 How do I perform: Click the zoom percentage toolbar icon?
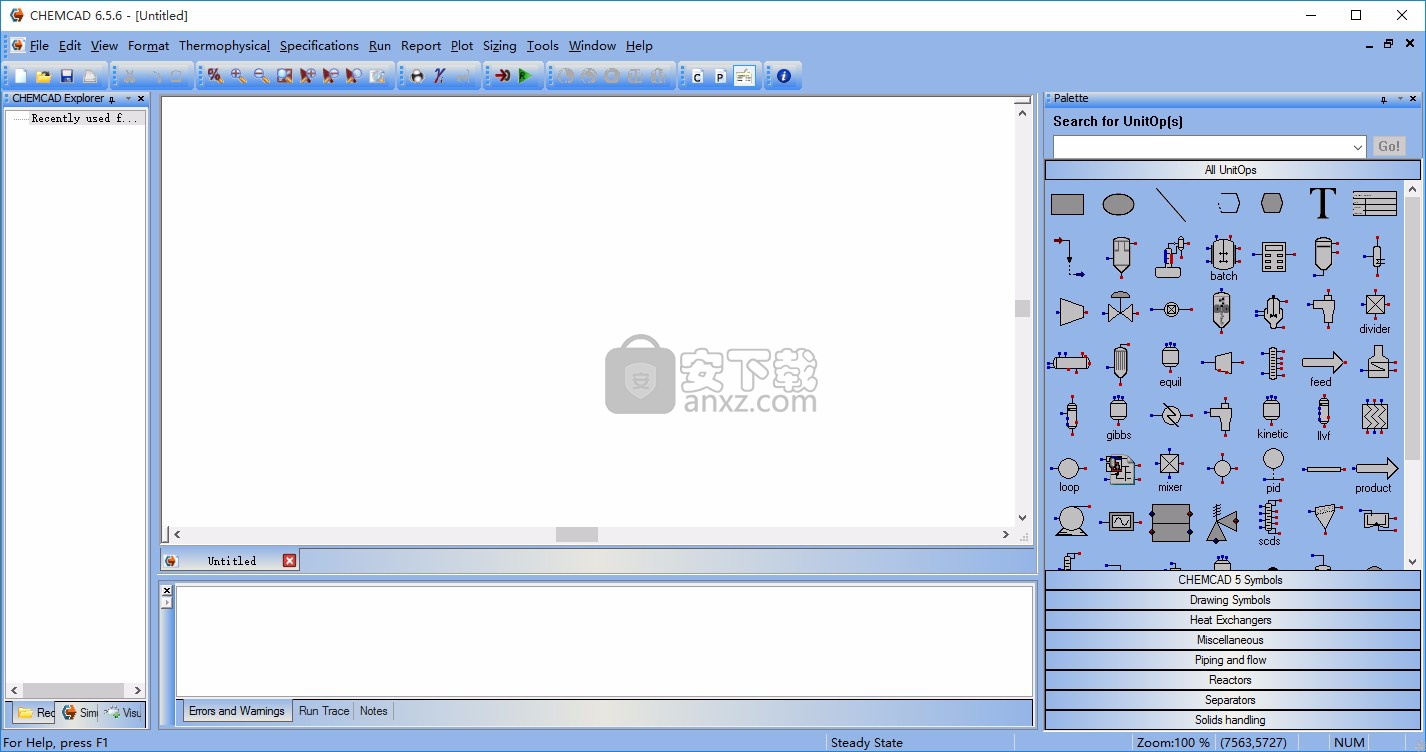[x=215, y=76]
